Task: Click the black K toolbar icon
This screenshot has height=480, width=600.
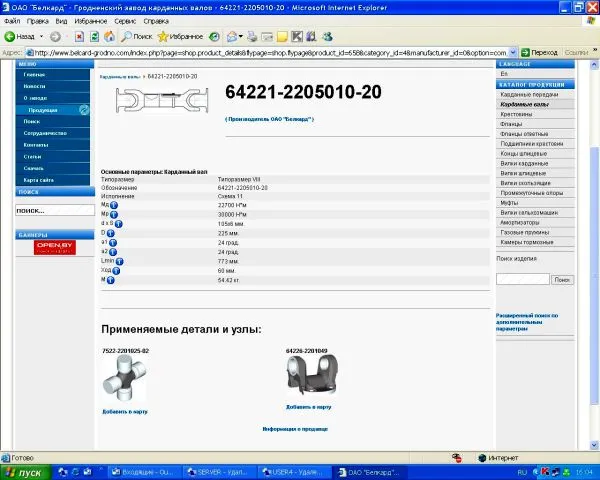Action: 297,37
